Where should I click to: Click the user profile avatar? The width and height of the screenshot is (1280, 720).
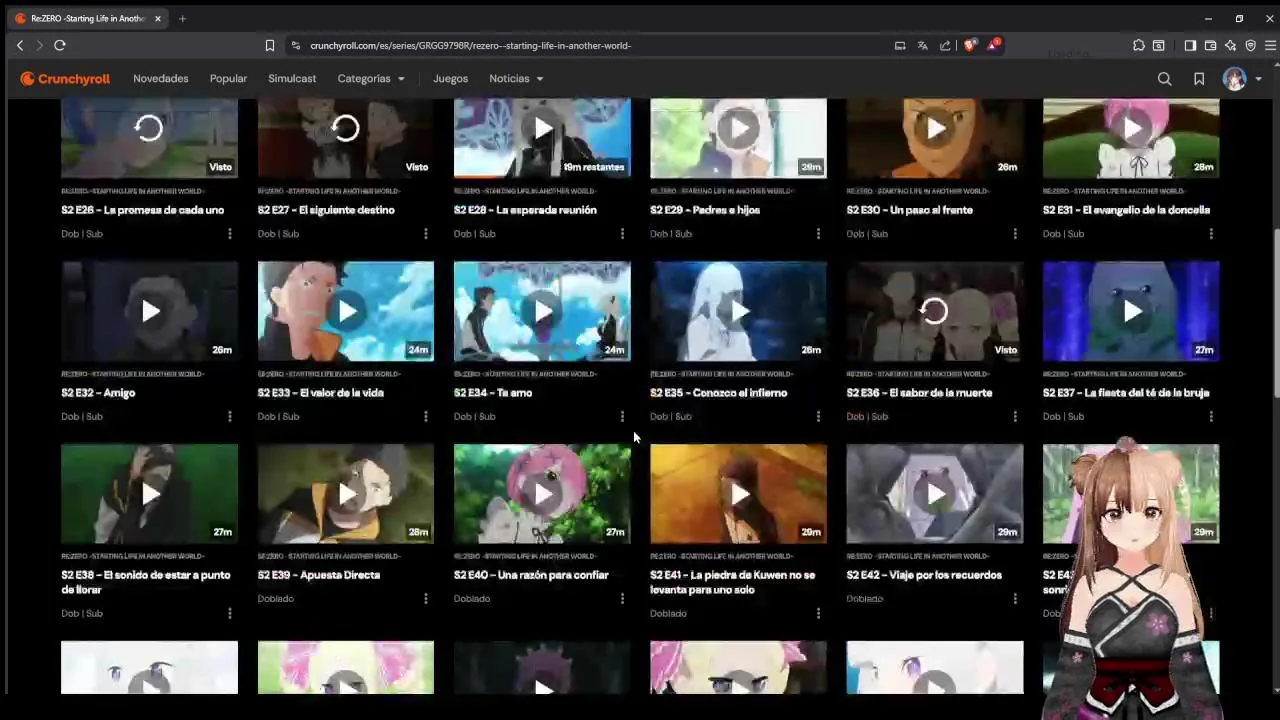(x=1235, y=79)
